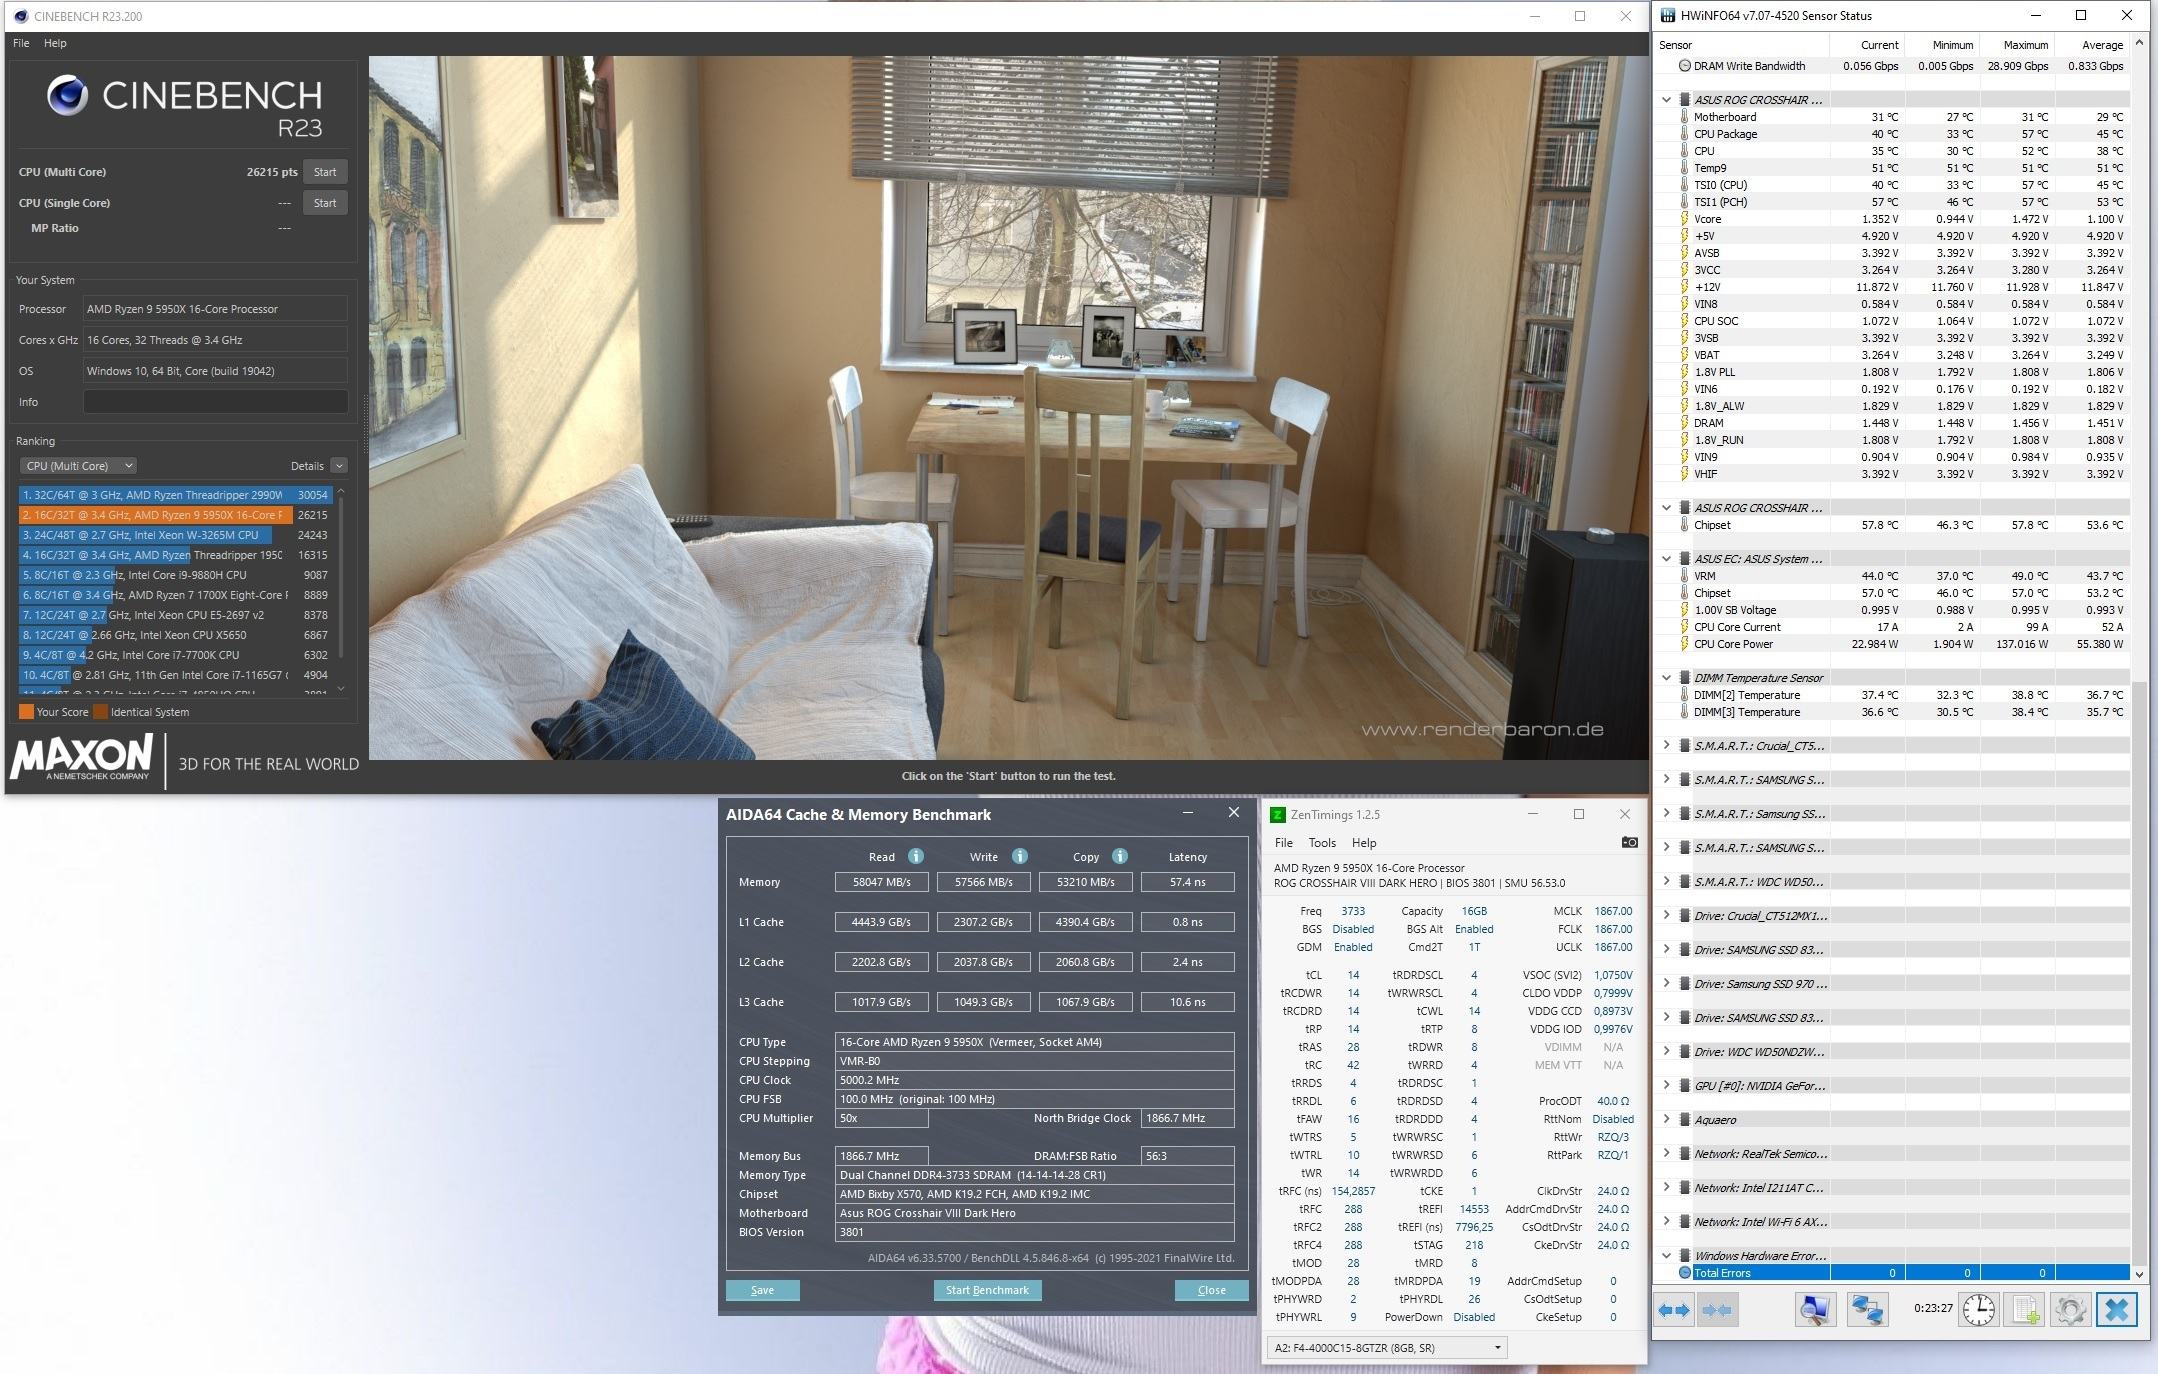Open ZenTimings A2 memory module dropdown
The width and height of the screenshot is (2158, 1374).
pyautogui.click(x=1388, y=1348)
